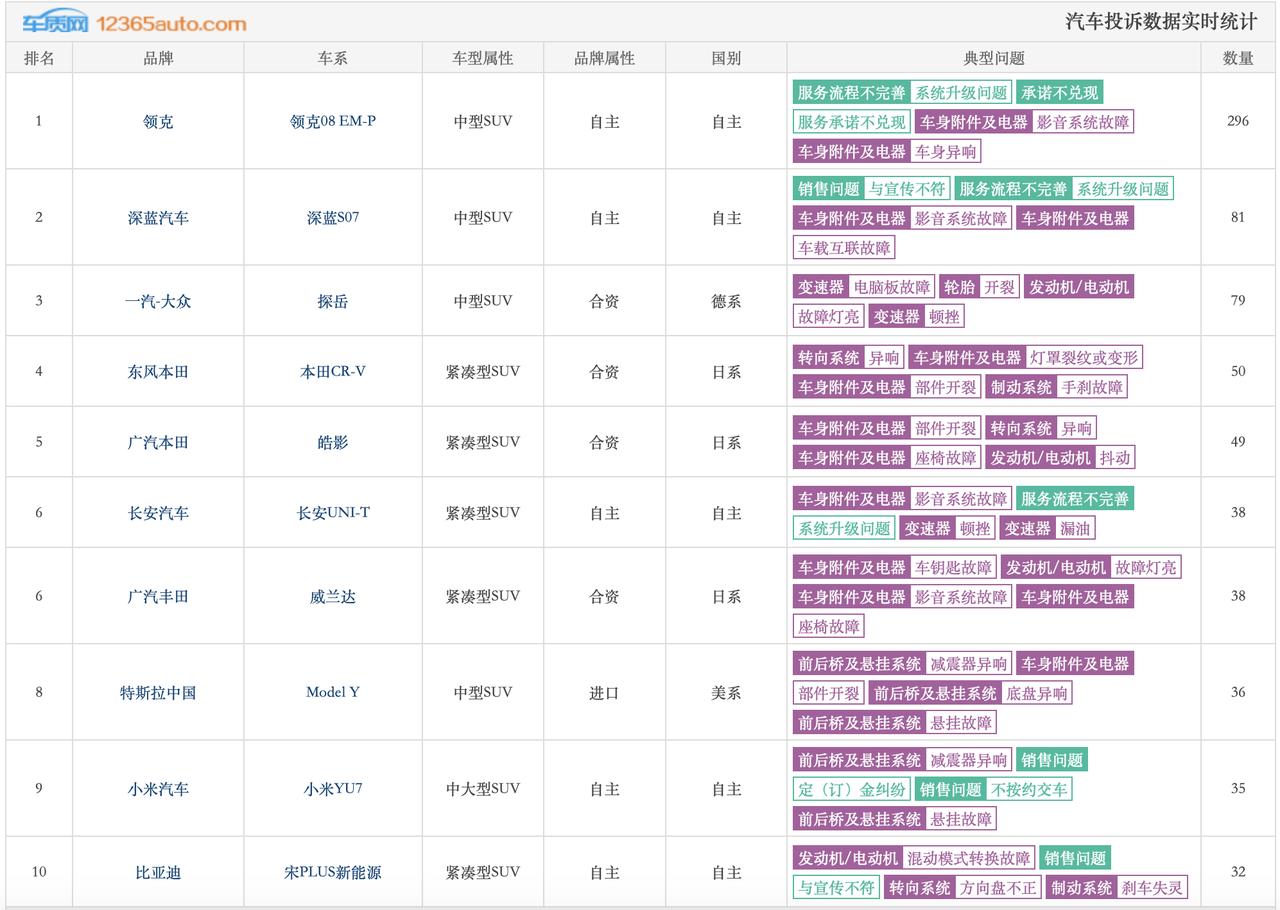Image resolution: width=1280 pixels, height=910 pixels.
Task: Click the 车质网 12365auto.com logo
Action: pos(134,23)
